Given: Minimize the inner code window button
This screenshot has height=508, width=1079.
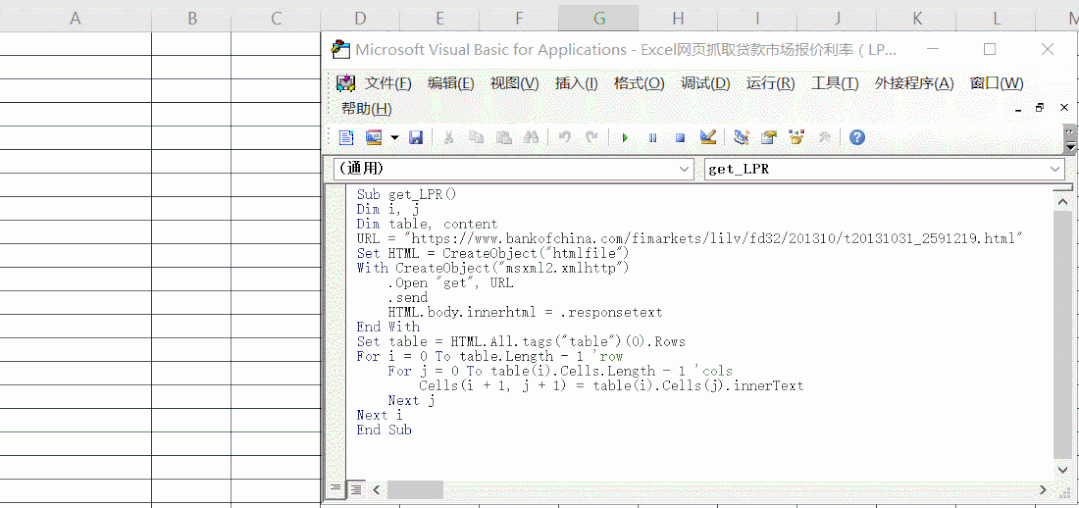Looking at the screenshot, I should point(1018,109).
